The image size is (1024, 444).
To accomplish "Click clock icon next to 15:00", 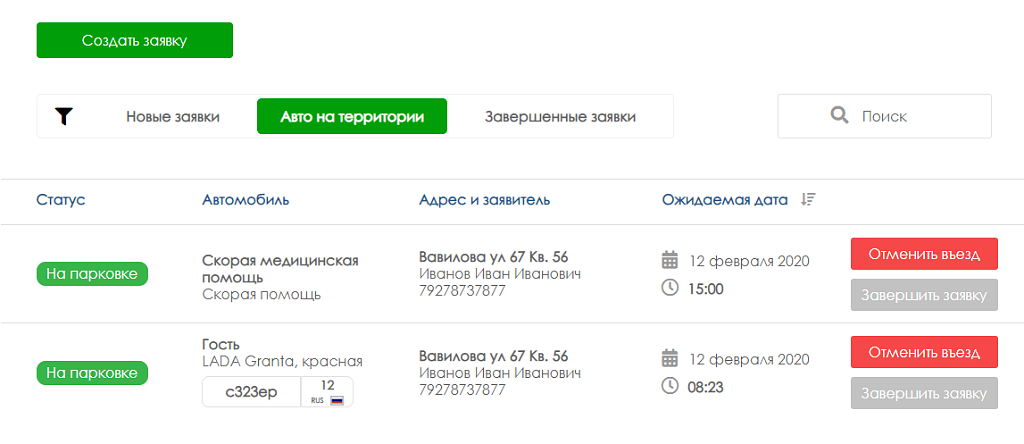I will (670, 288).
